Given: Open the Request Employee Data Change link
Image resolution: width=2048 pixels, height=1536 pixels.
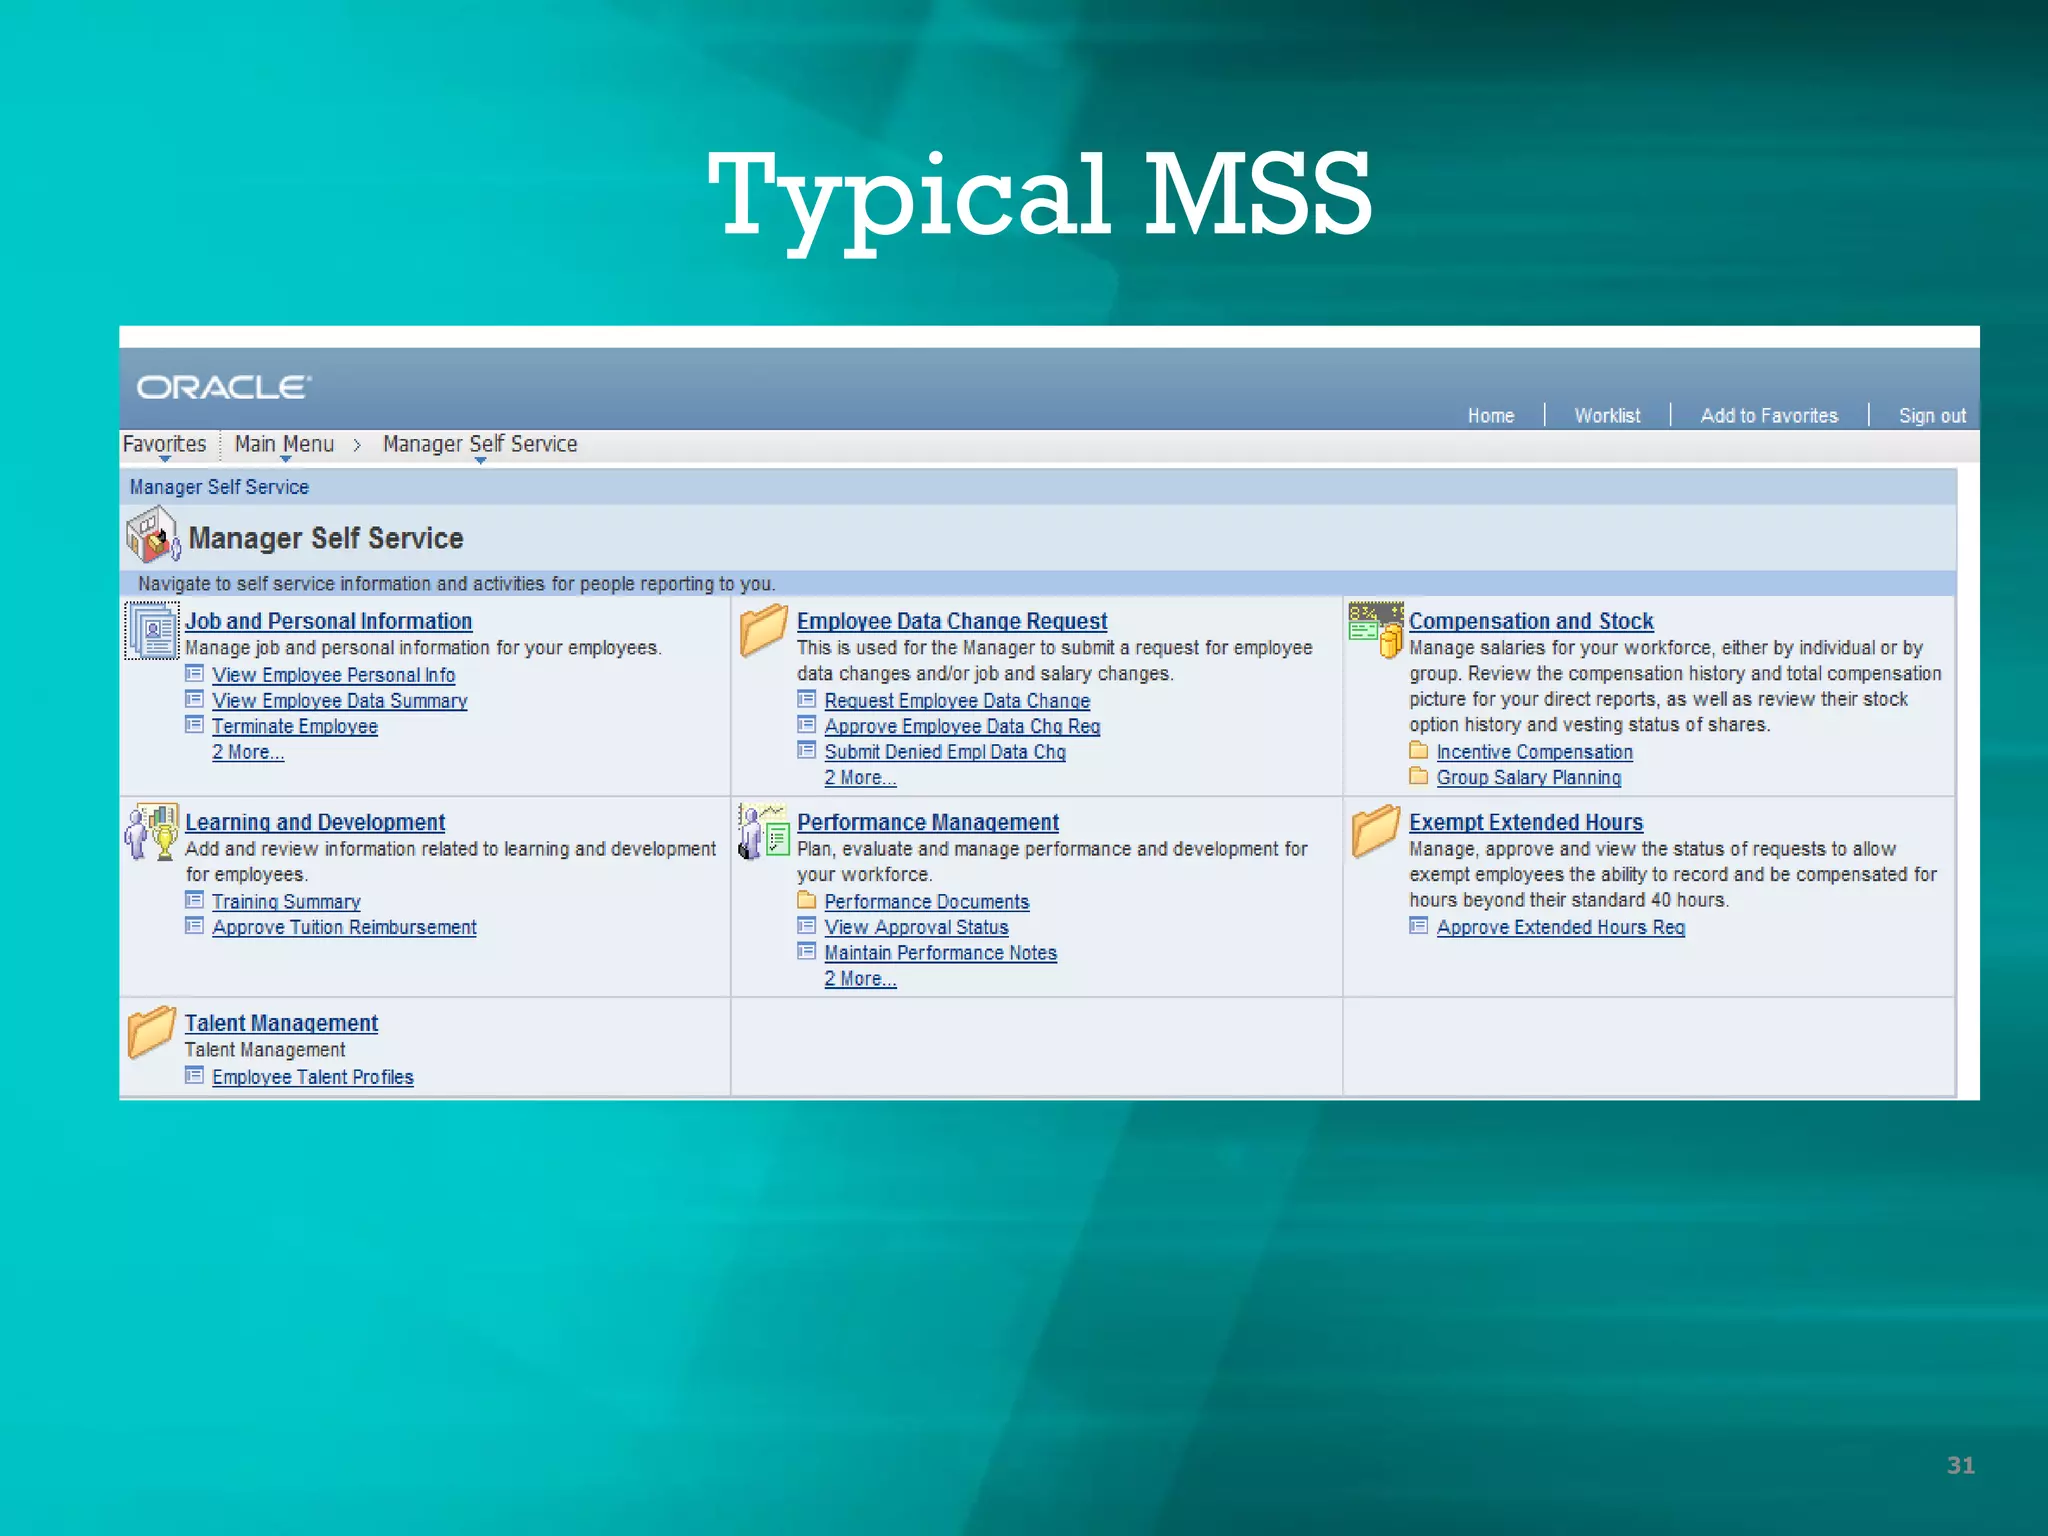Looking at the screenshot, I should (x=957, y=701).
